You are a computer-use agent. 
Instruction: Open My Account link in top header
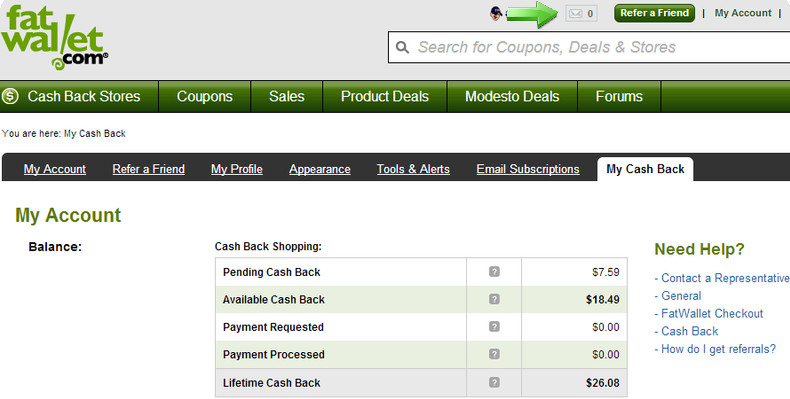(x=743, y=13)
